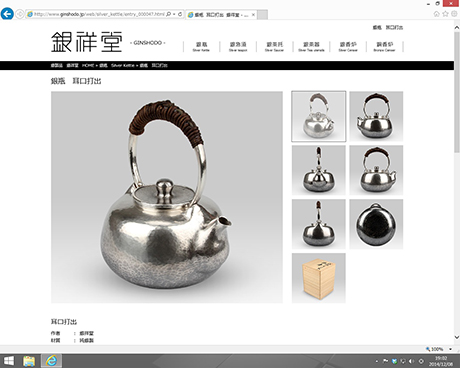
Task: Show hidden tray icons arrow
Action: click(377, 361)
